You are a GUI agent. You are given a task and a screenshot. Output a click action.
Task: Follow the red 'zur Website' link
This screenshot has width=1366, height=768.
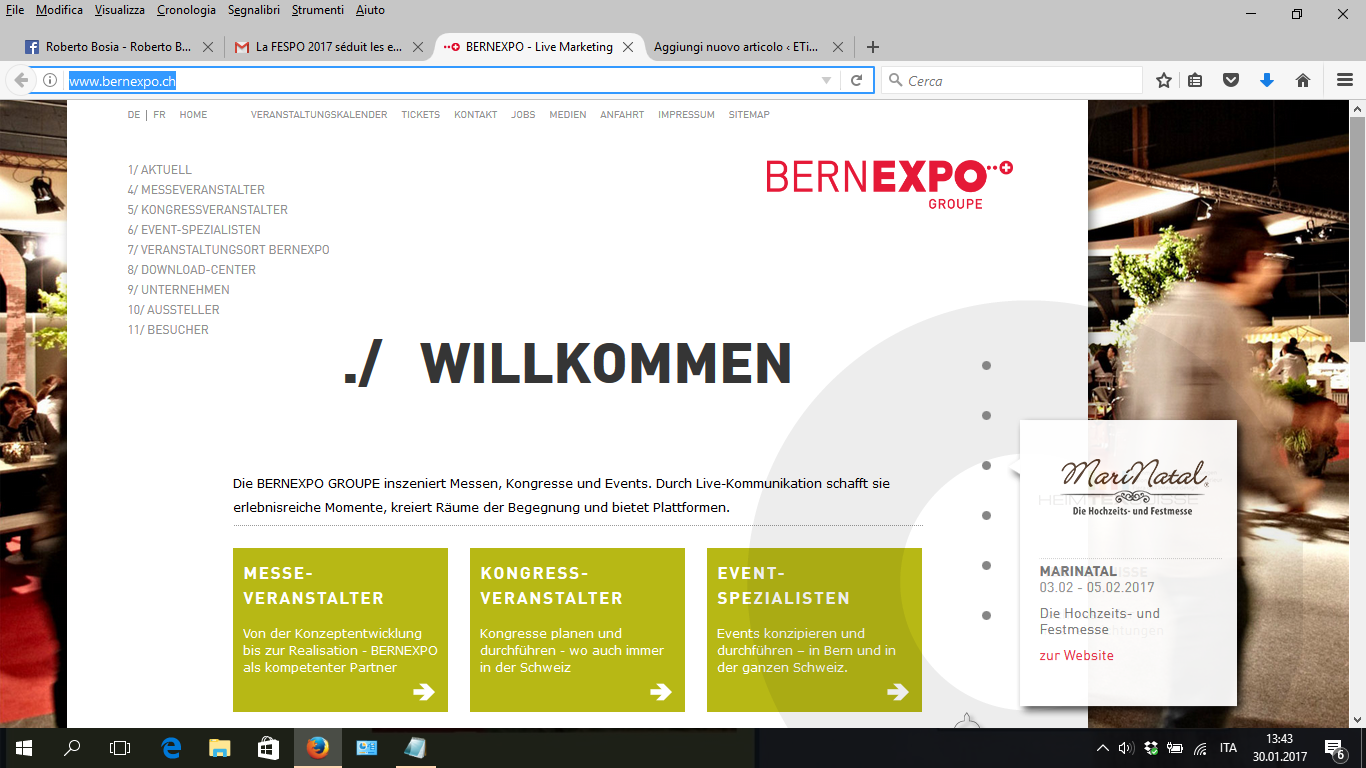(x=1076, y=656)
